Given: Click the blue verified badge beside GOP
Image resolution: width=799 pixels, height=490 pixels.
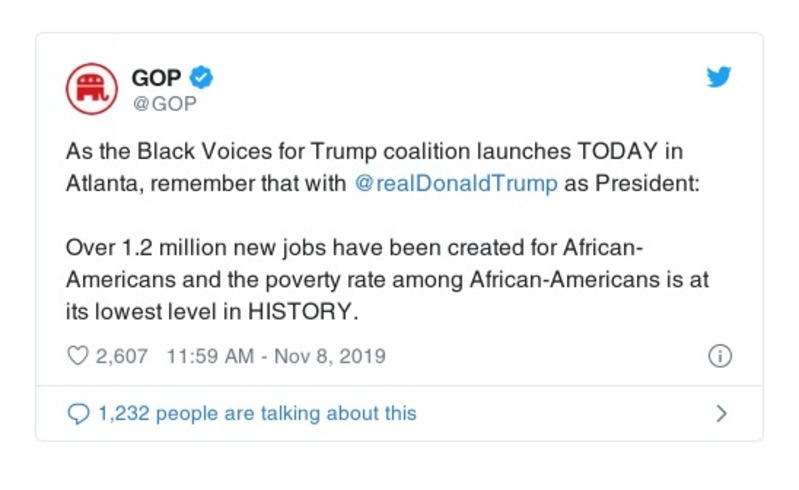Looking at the screenshot, I should [202, 78].
